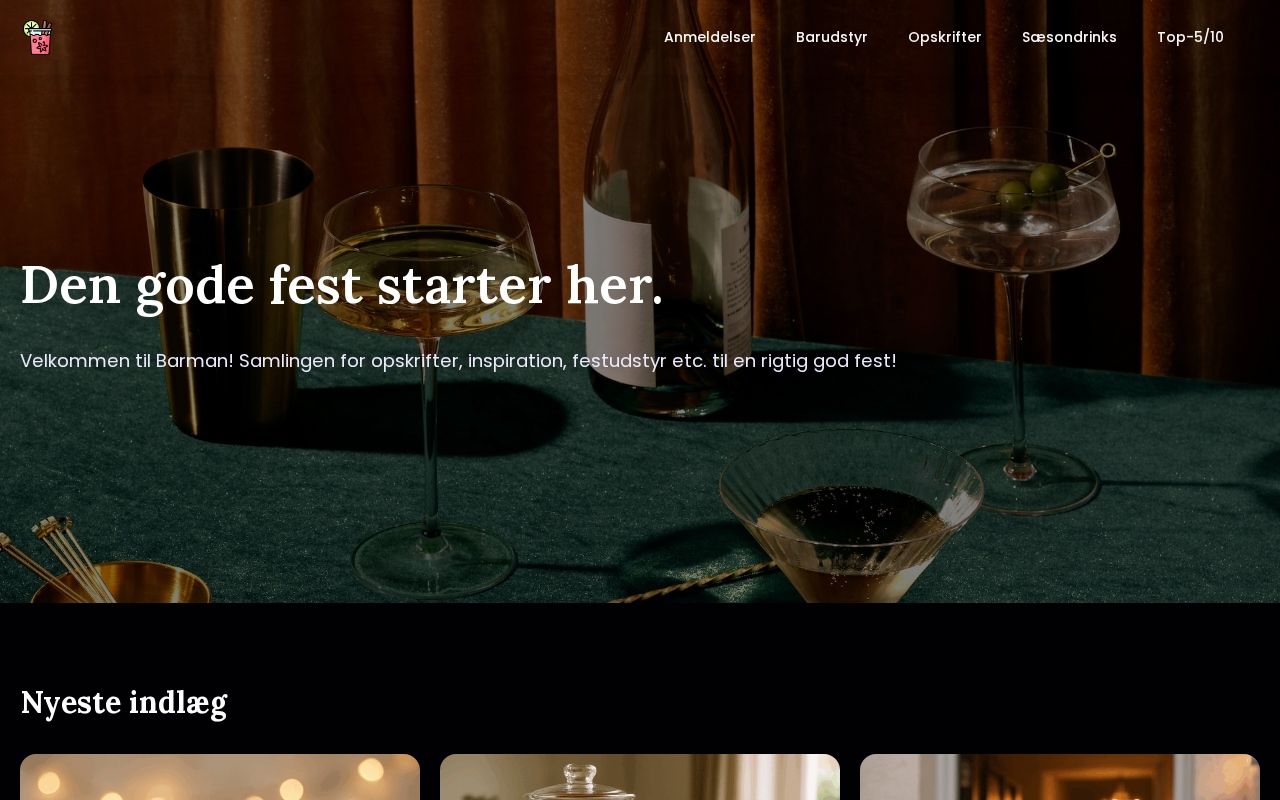This screenshot has width=1280, height=800.
Task: Click the Barman cocktail logo icon
Action: pos(38,37)
